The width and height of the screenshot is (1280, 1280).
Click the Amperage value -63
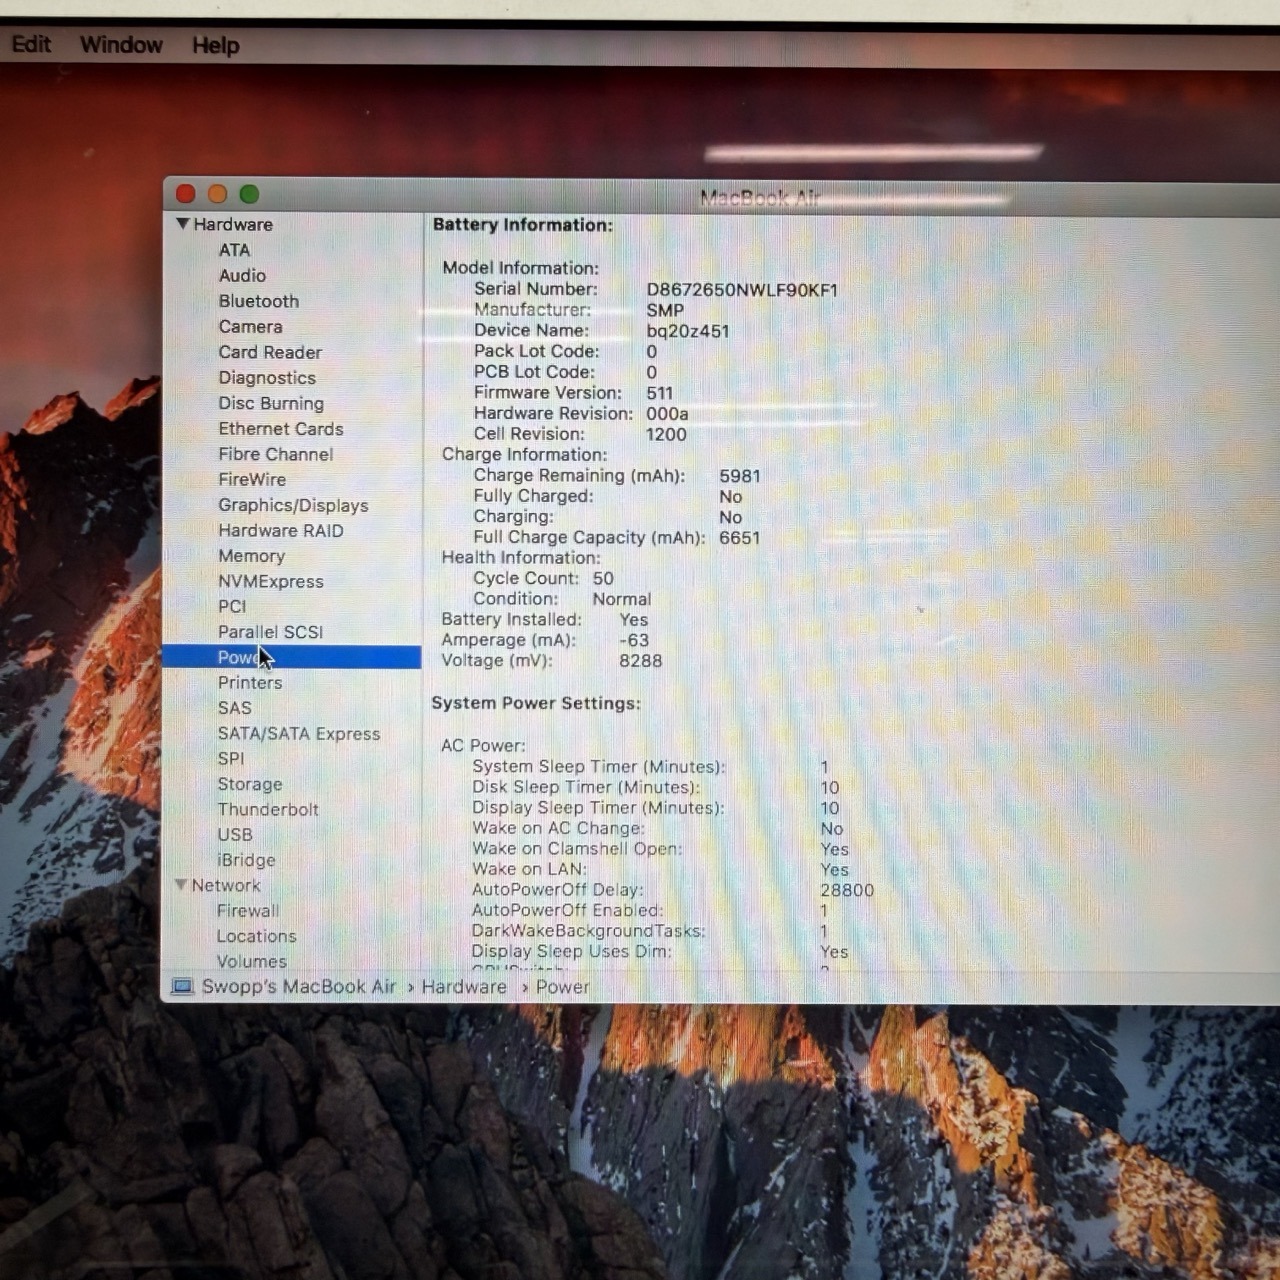634,640
